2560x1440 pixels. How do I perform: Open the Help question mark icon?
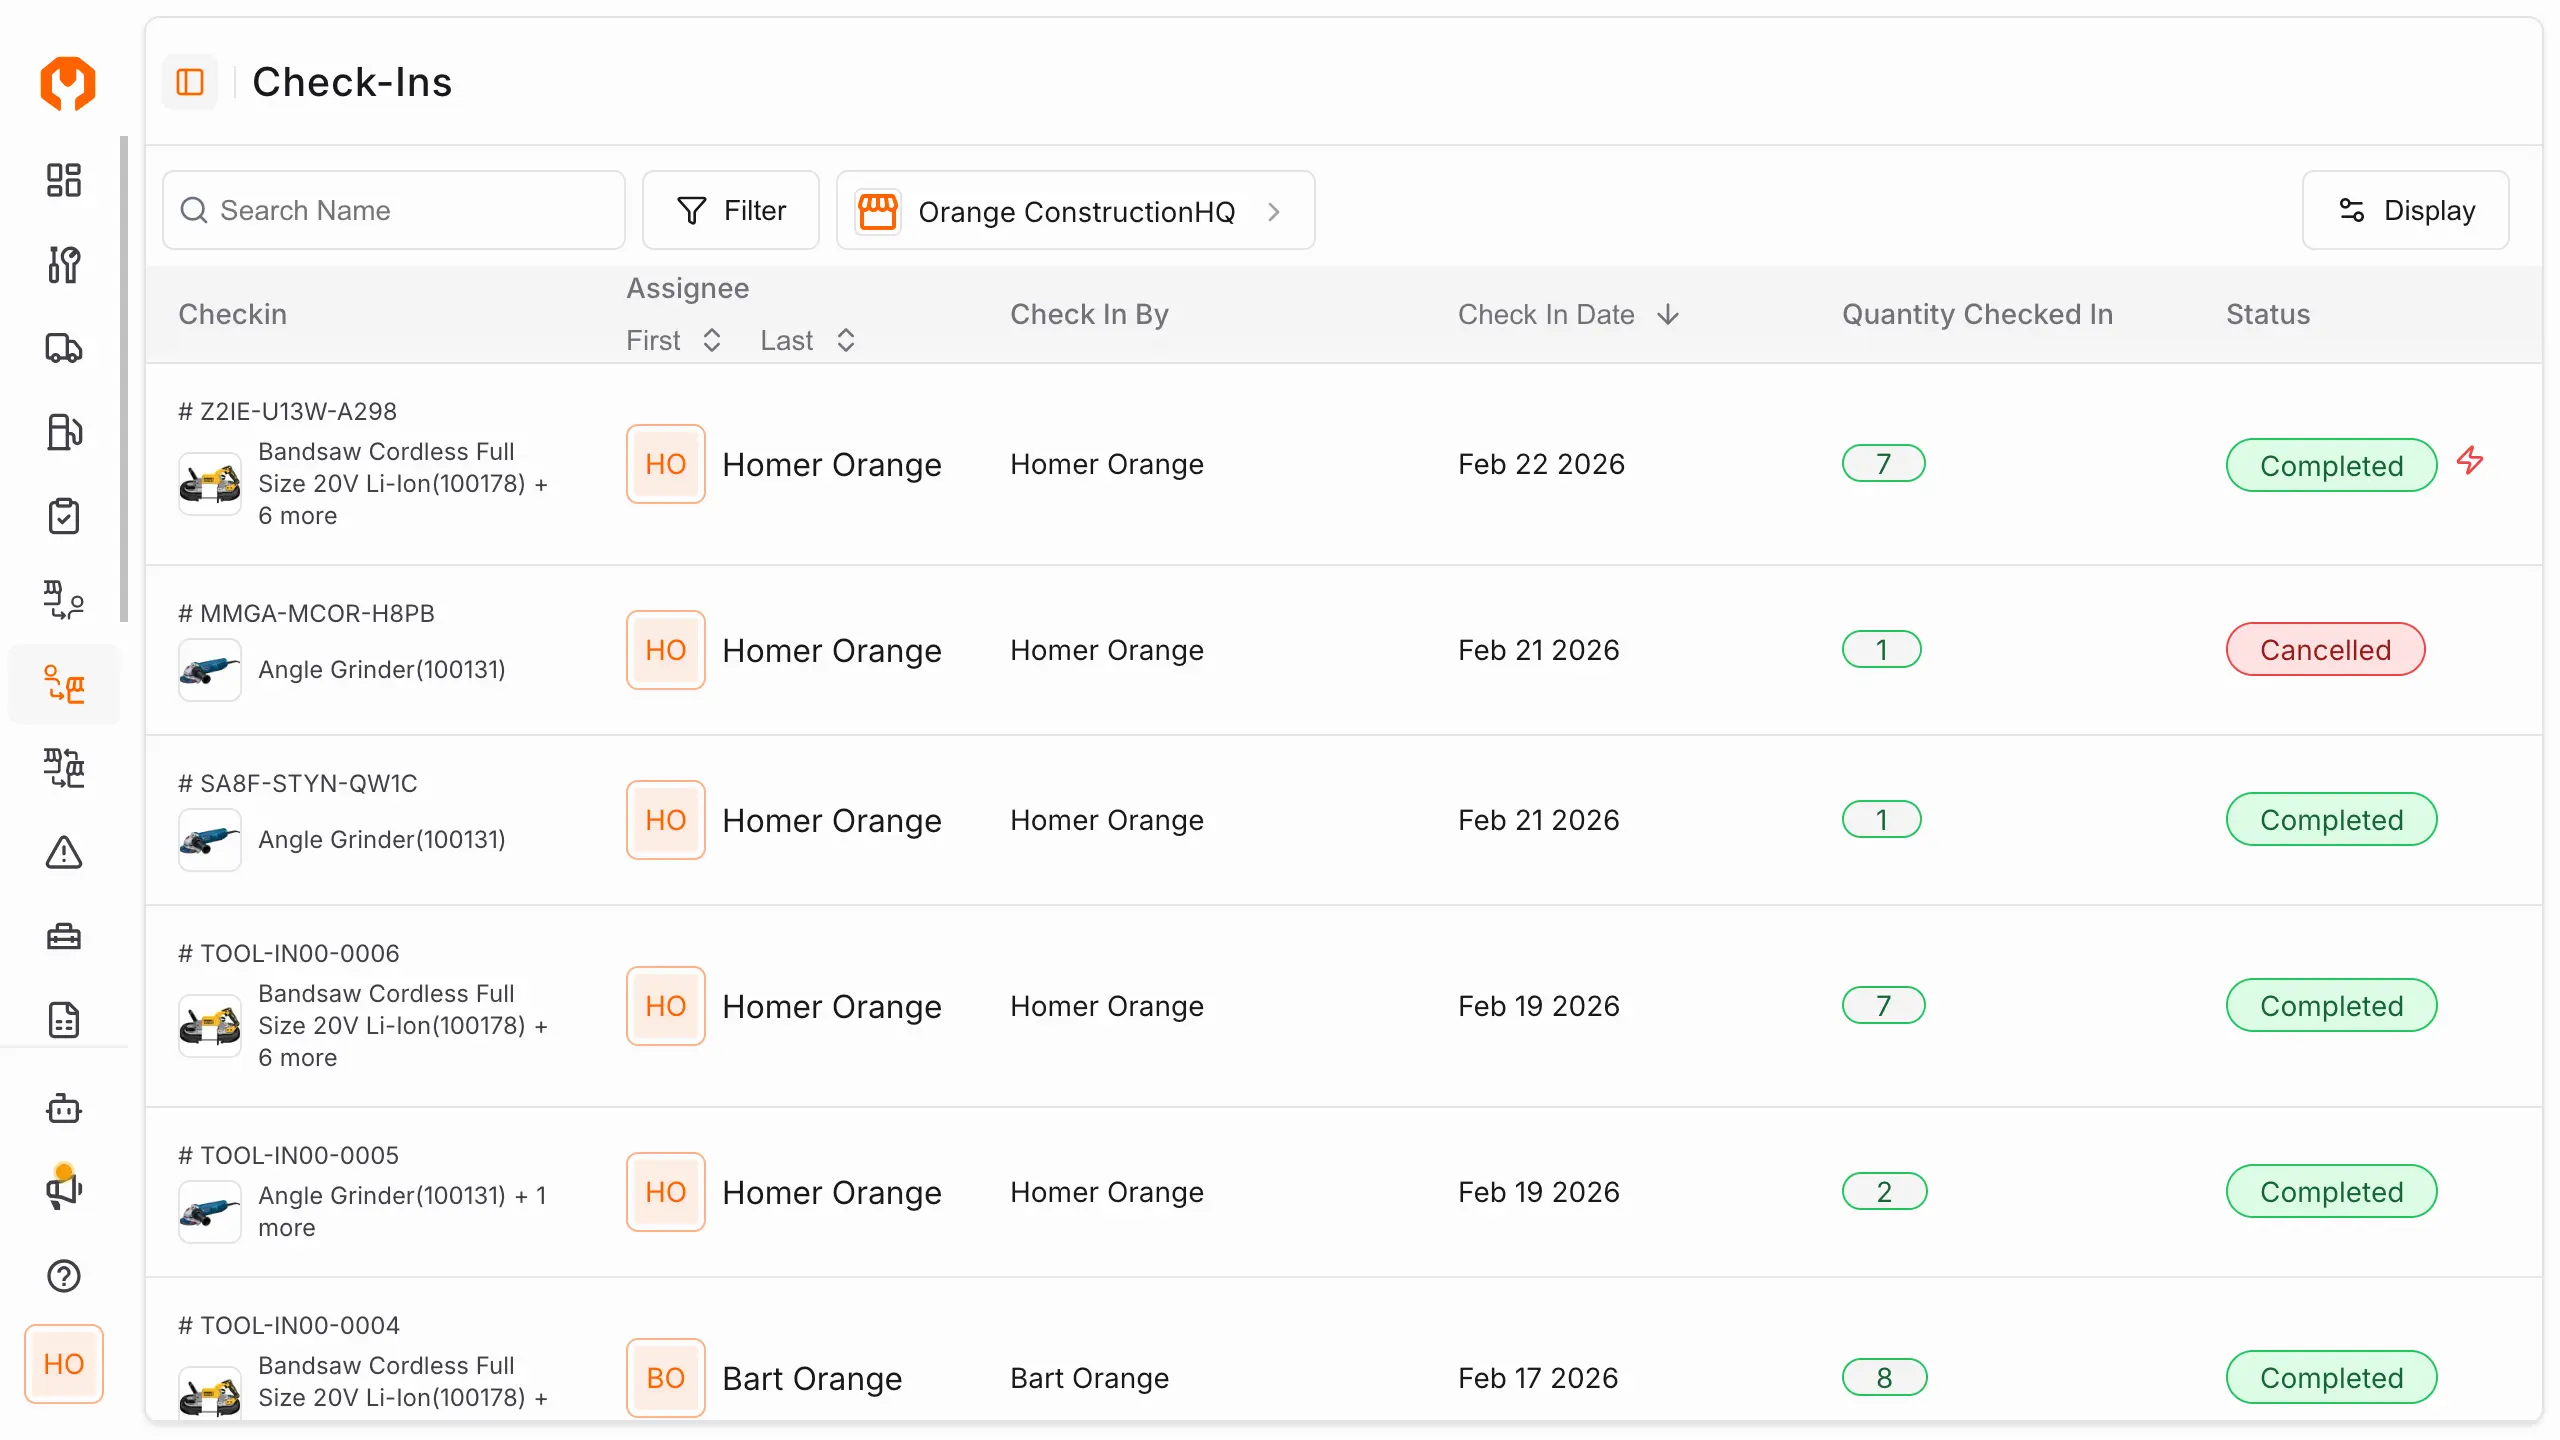[64, 1275]
